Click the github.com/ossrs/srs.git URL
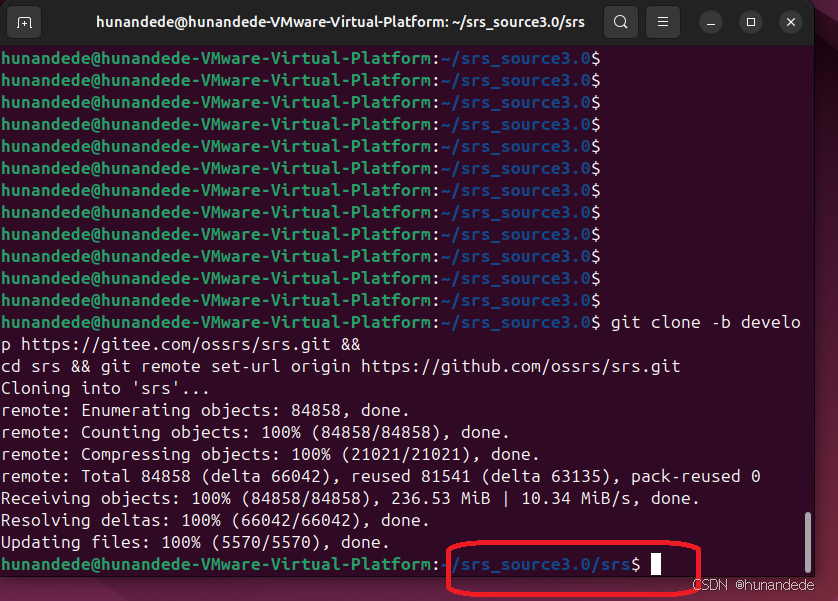 (521, 366)
